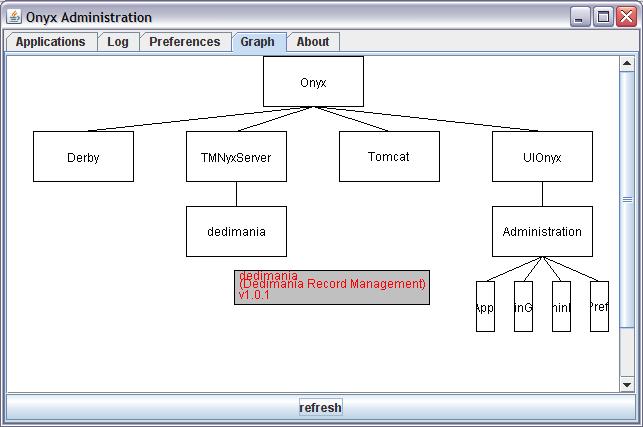Maximize the Onyx Administration window
This screenshot has width=643, height=427.
tap(603, 17)
